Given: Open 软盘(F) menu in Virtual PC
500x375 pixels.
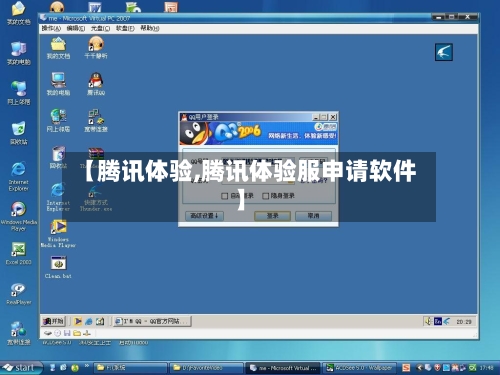Looking at the screenshot, I should click(125, 28).
